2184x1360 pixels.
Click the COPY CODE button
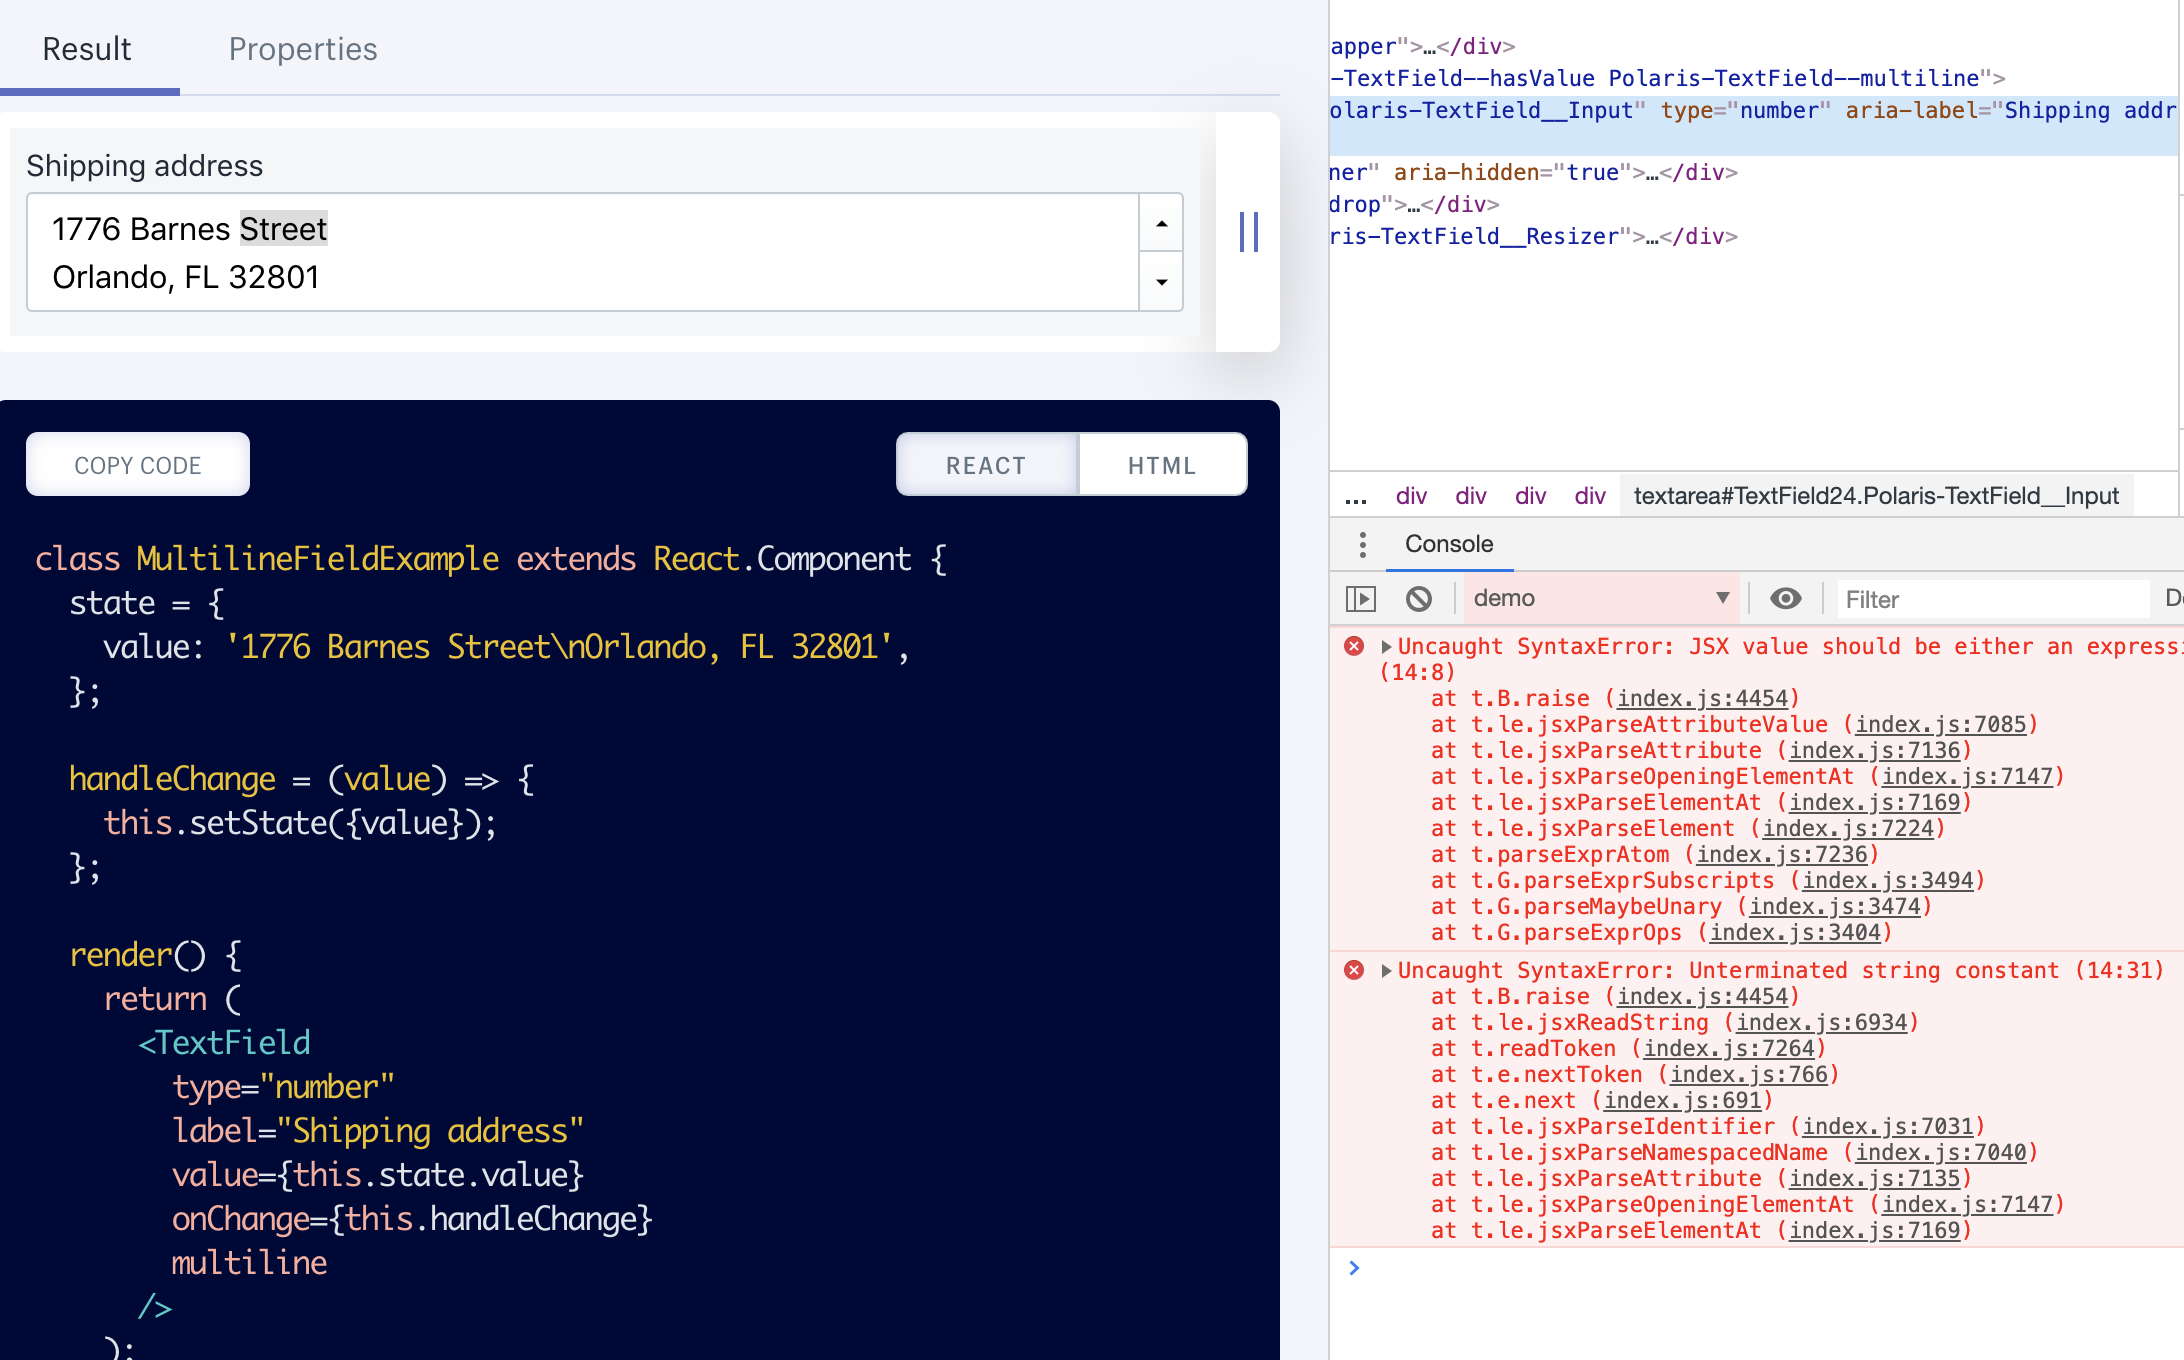(137, 463)
